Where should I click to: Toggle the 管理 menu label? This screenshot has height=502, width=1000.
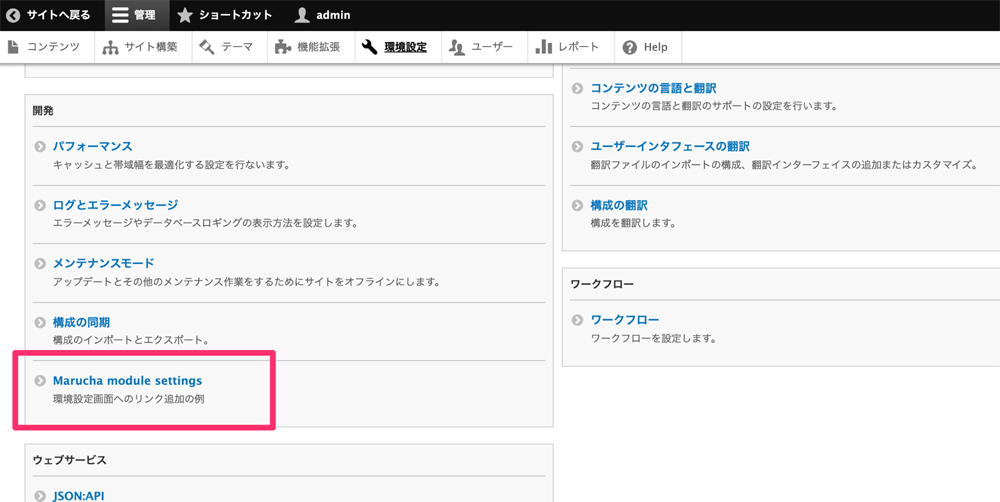click(144, 15)
